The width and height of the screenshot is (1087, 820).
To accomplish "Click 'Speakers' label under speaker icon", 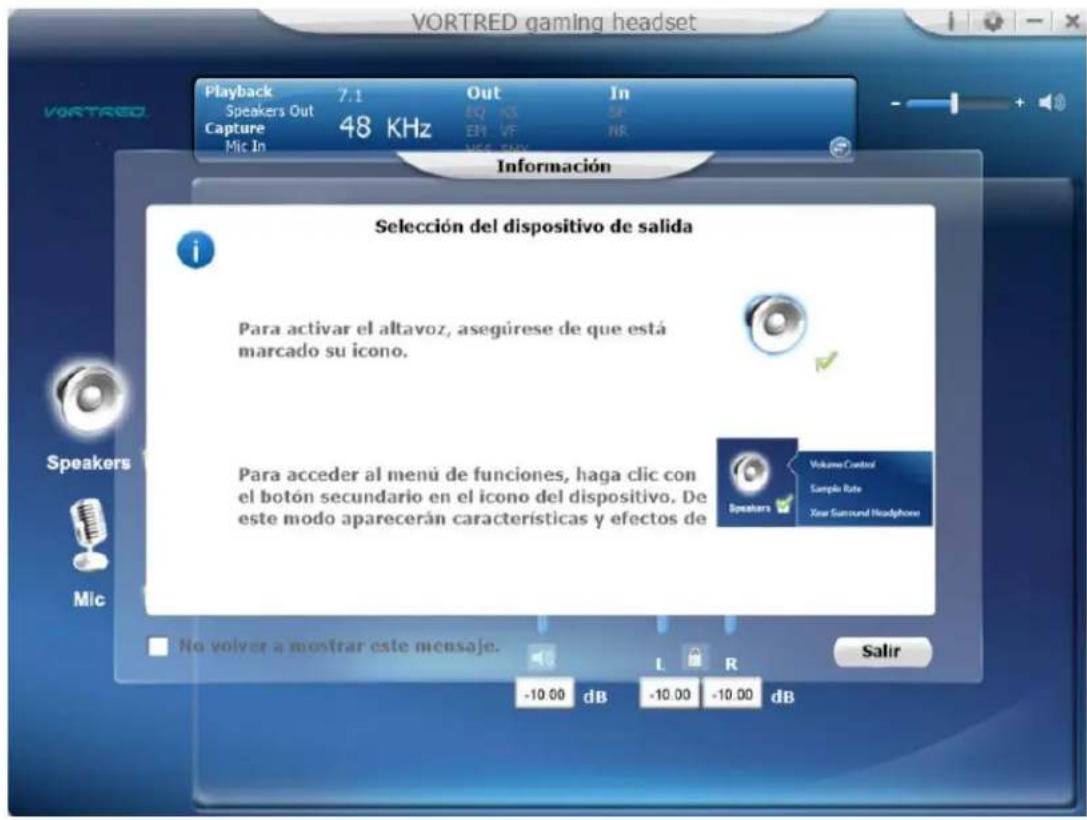I will pyautogui.click(x=88, y=462).
